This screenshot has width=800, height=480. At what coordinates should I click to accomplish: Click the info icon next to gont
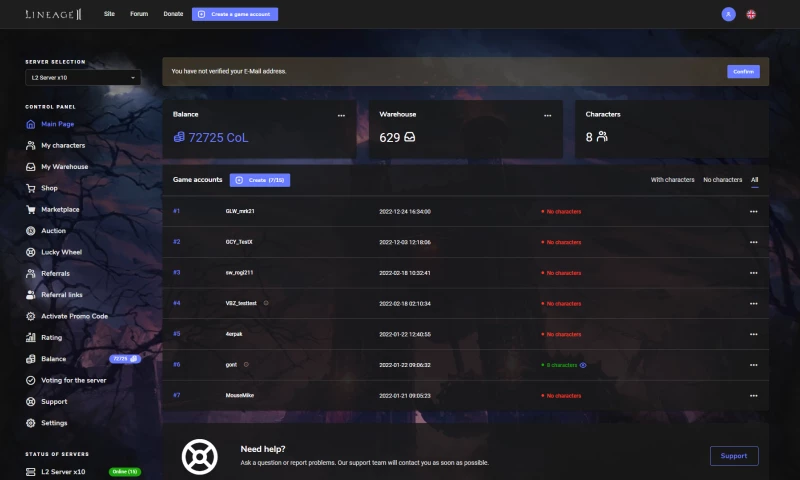(x=246, y=365)
